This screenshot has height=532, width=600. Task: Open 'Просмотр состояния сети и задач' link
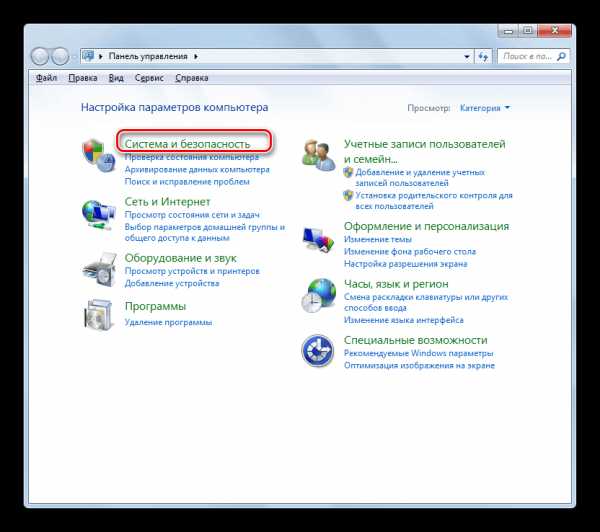[192, 215]
